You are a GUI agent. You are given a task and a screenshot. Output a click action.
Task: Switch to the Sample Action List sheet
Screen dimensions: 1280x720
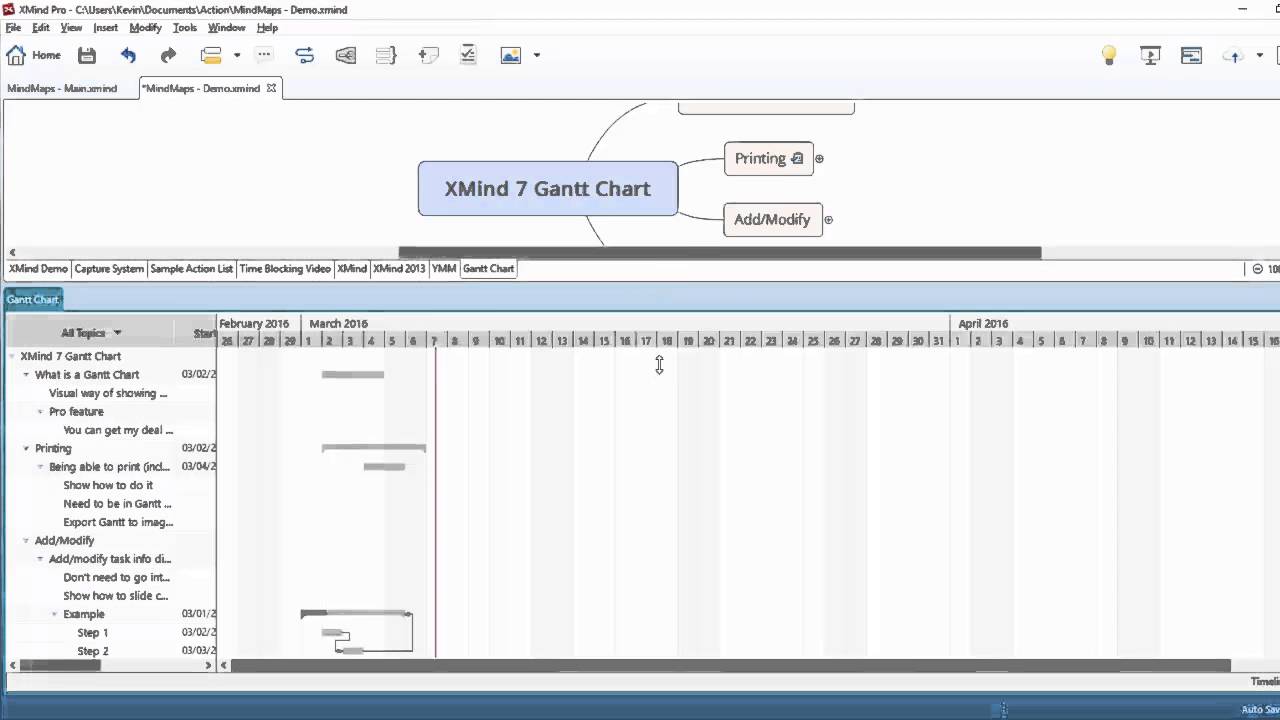191,268
